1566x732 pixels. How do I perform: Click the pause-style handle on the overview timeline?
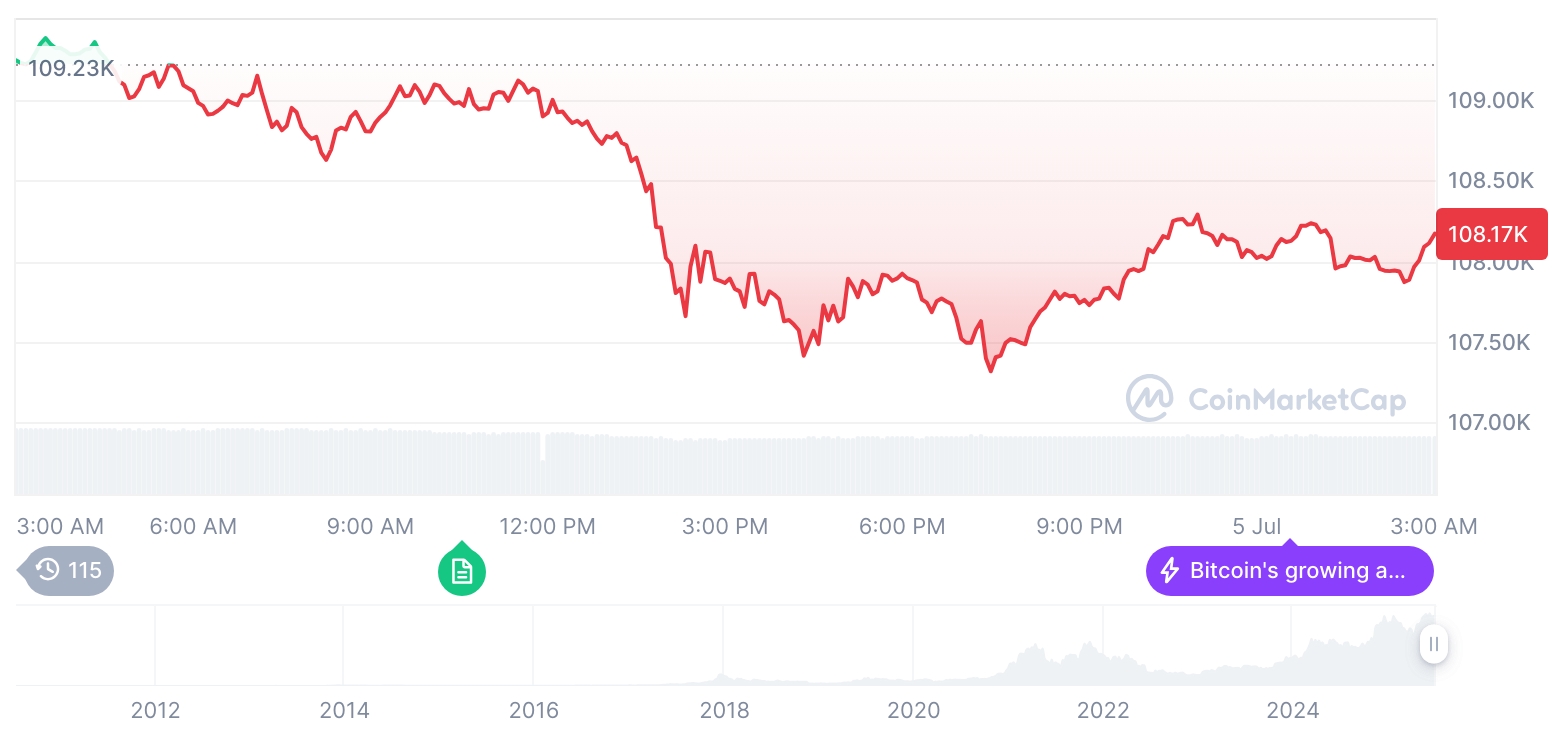[1433, 643]
